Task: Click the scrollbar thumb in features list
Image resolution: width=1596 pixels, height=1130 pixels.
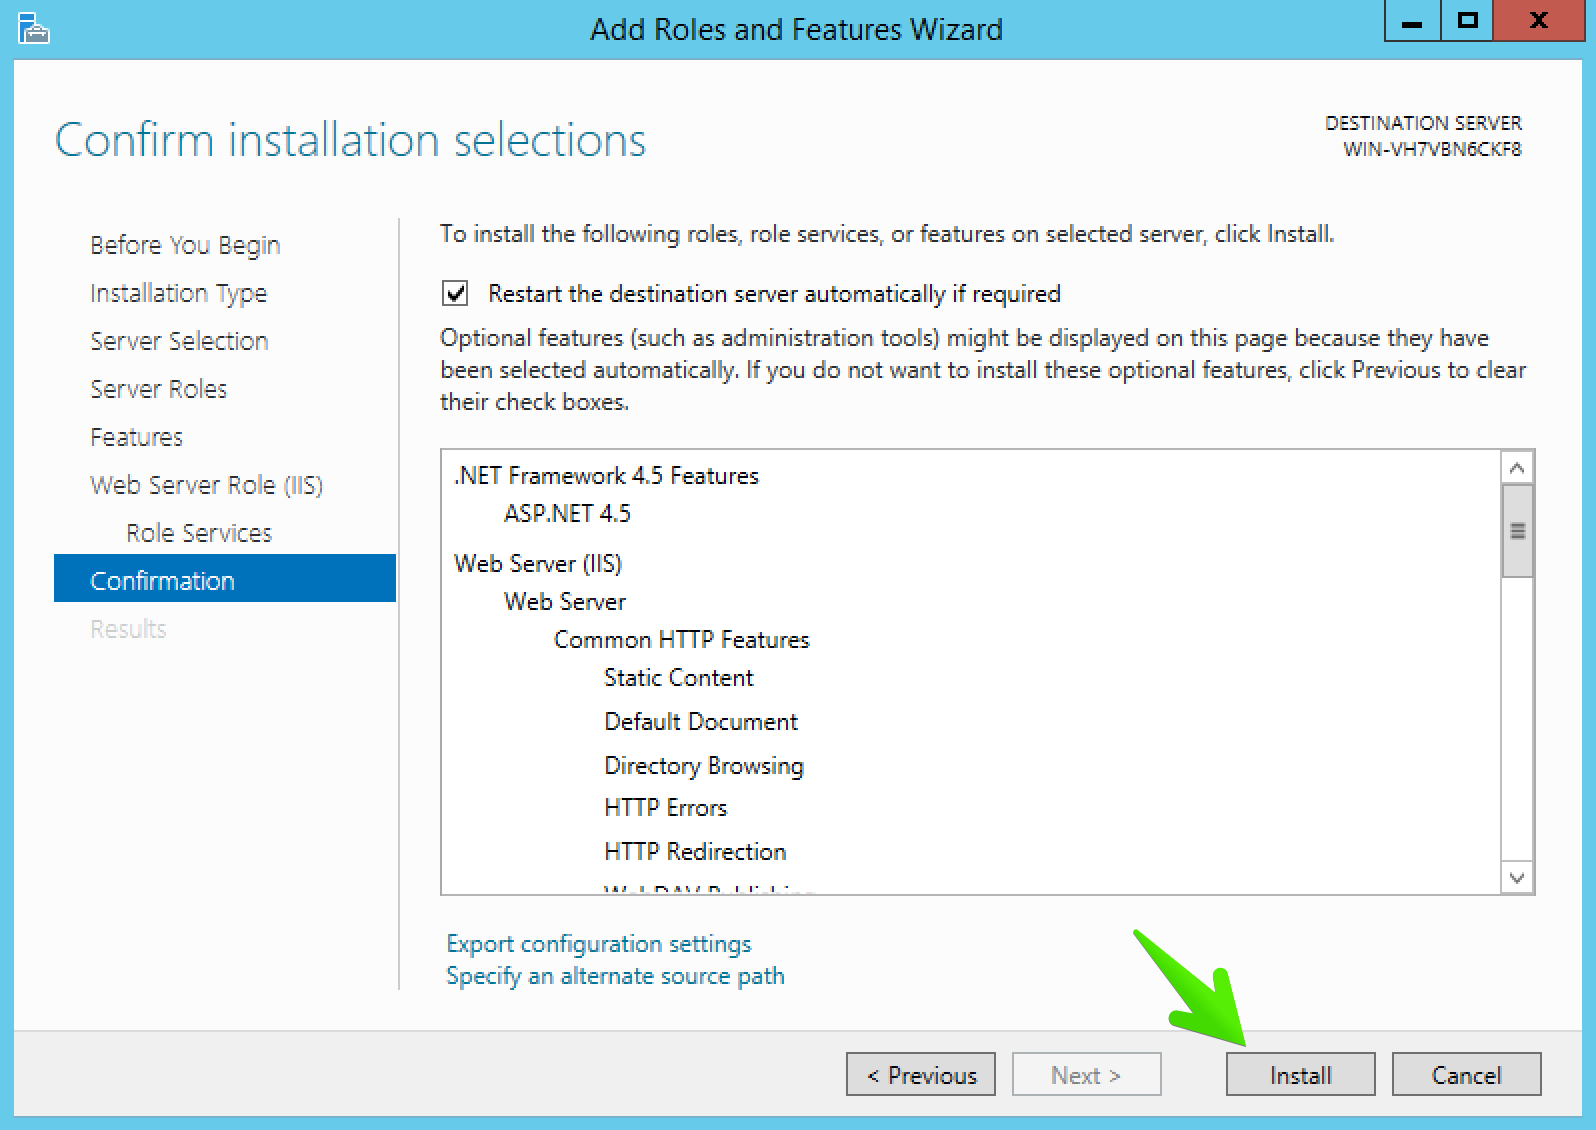Action: click(x=1517, y=531)
